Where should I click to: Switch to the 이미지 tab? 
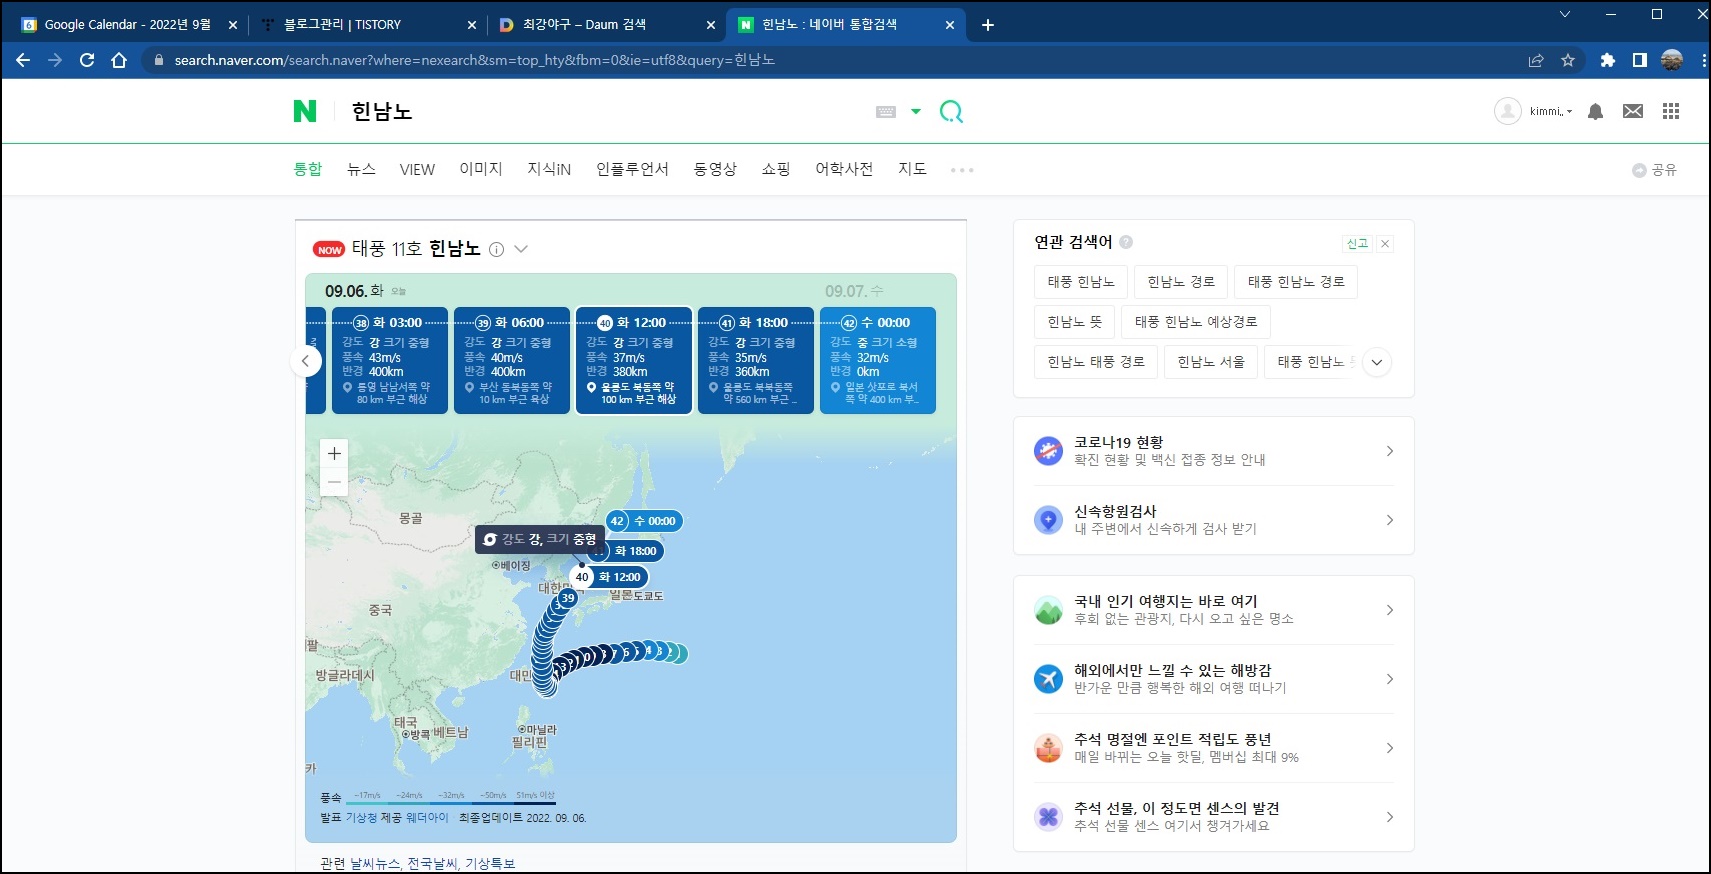481,169
